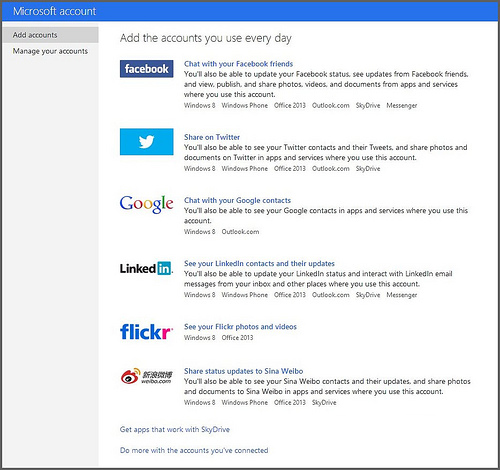The width and height of the screenshot is (500, 470).
Task: Click Chat with your Google contacts link
Action: point(237,200)
